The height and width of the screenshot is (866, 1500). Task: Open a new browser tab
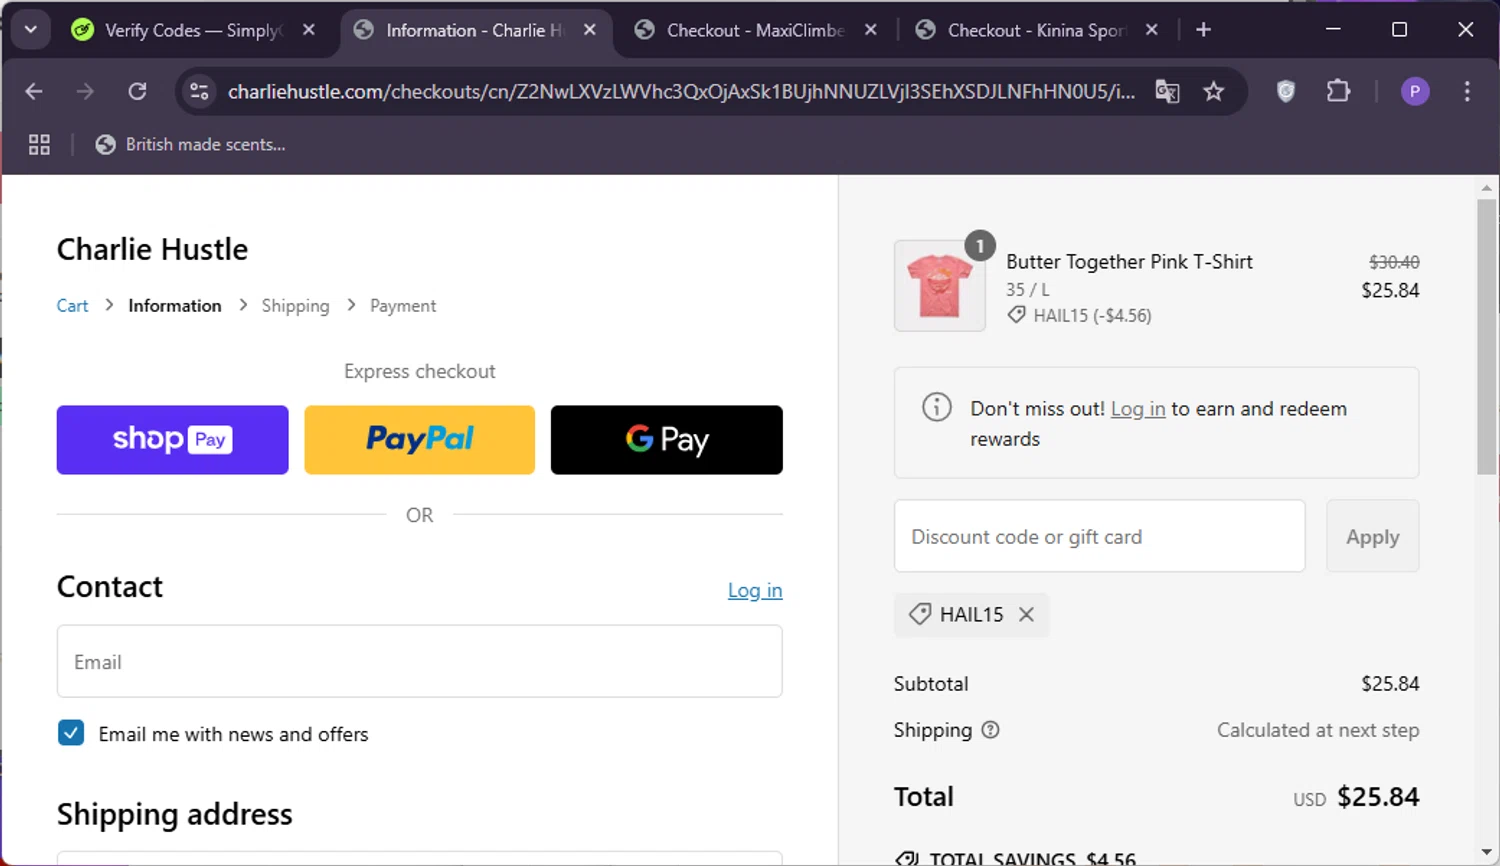click(x=1204, y=30)
